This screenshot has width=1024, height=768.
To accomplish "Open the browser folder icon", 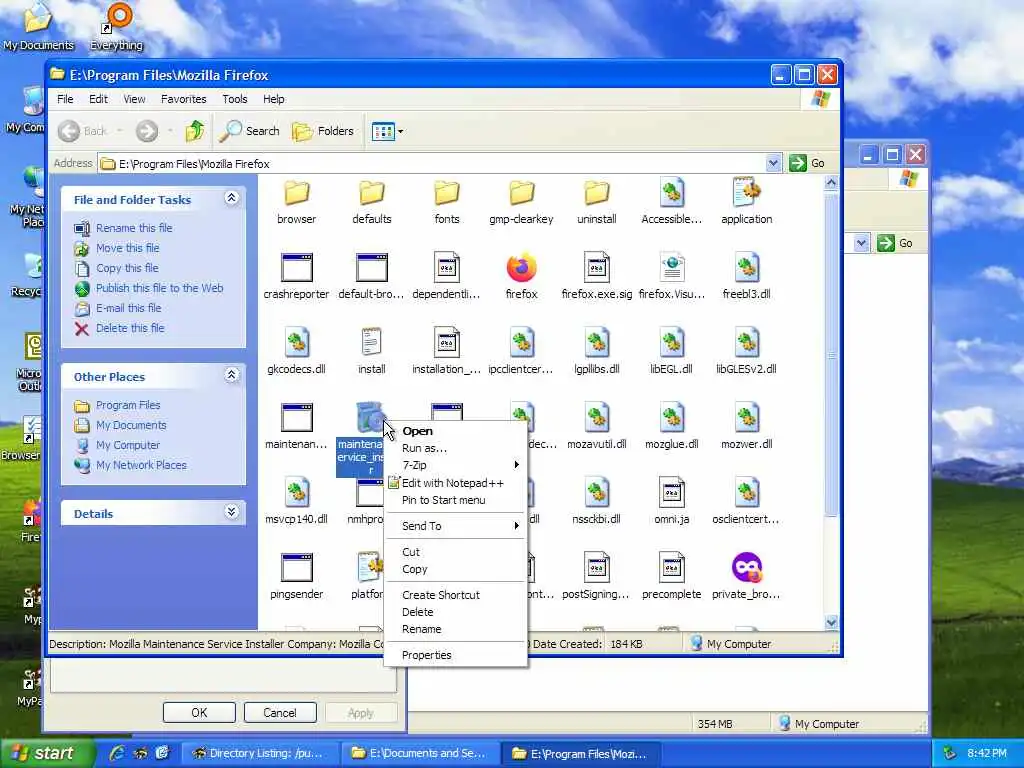I will pos(296,194).
